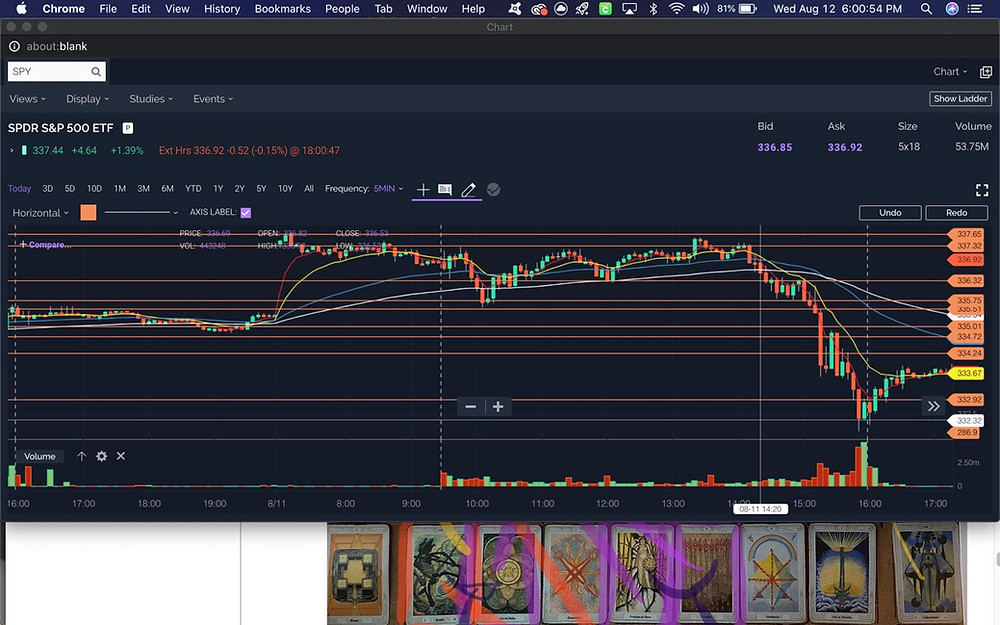The height and width of the screenshot is (625, 1000).
Task: Open the Apple menu
Action: point(21,9)
